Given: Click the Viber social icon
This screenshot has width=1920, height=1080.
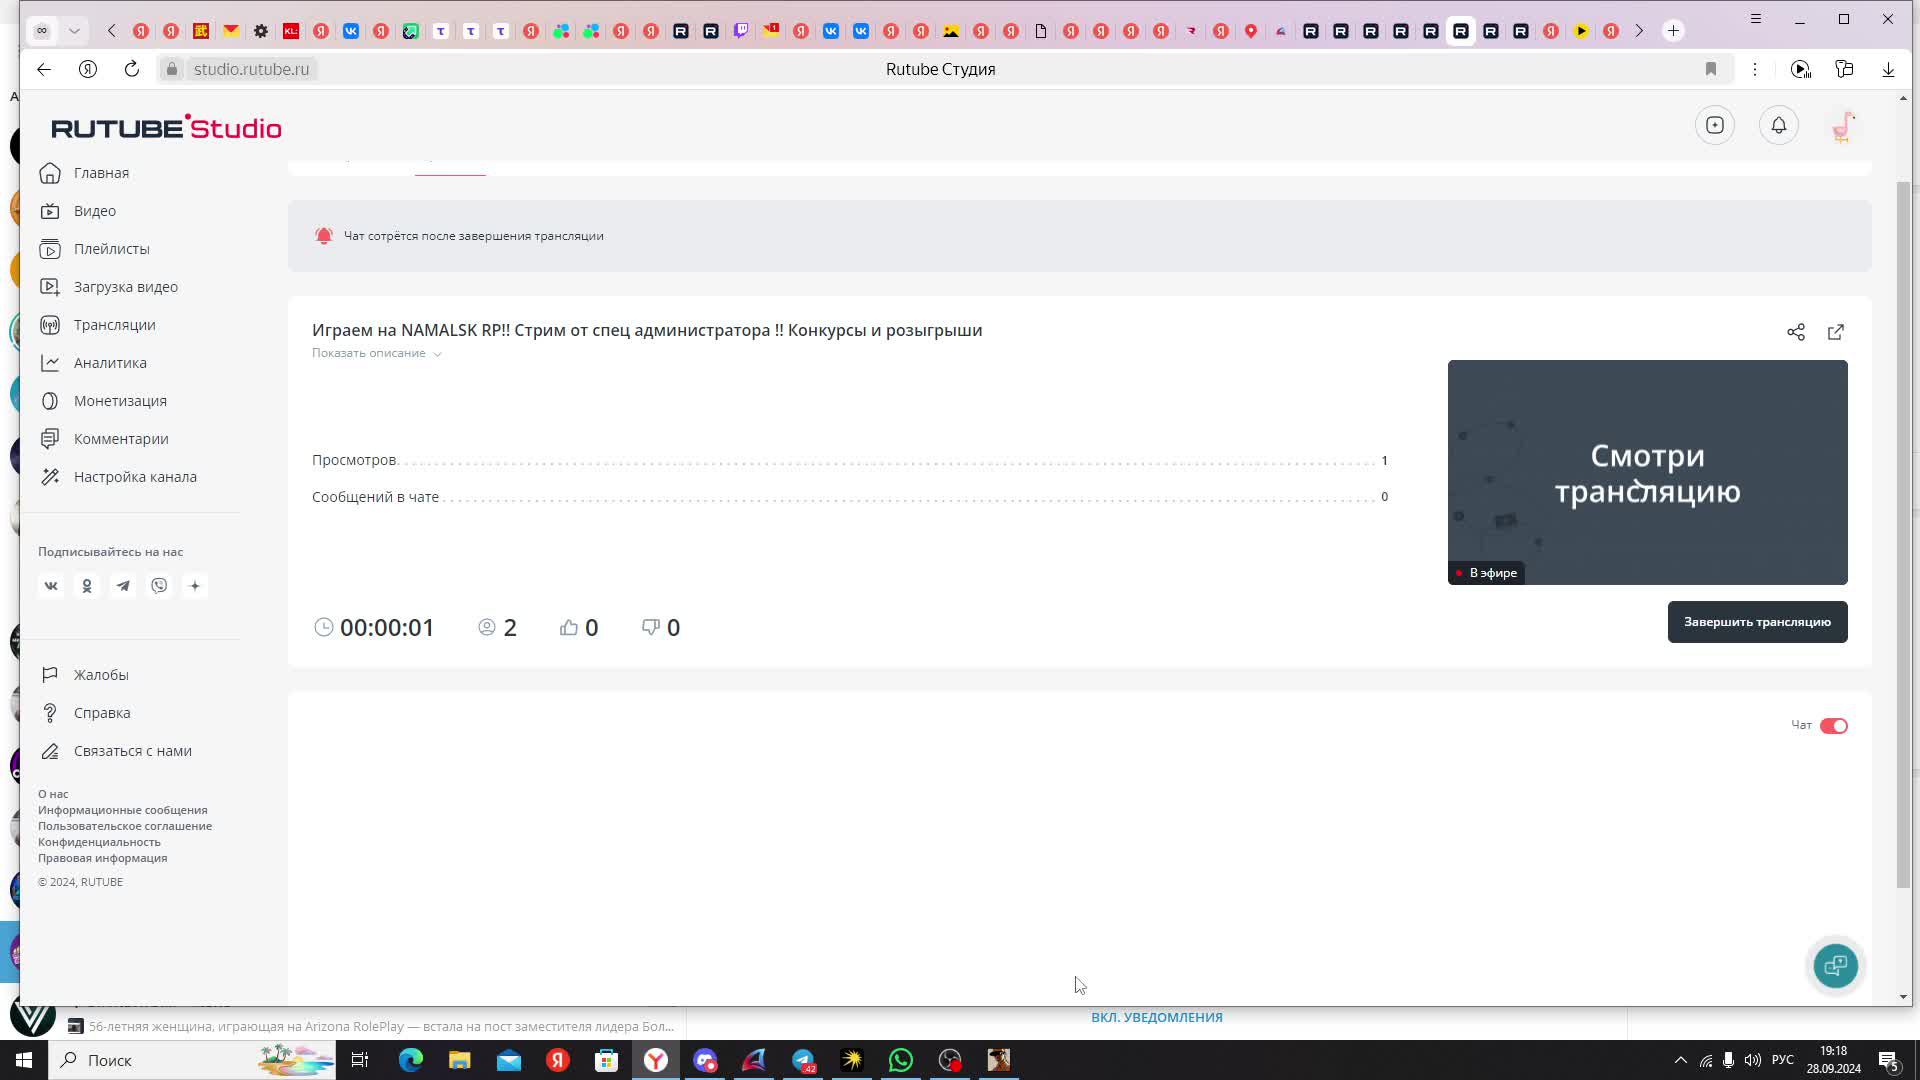Looking at the screenshot, I should click(159, 586).
